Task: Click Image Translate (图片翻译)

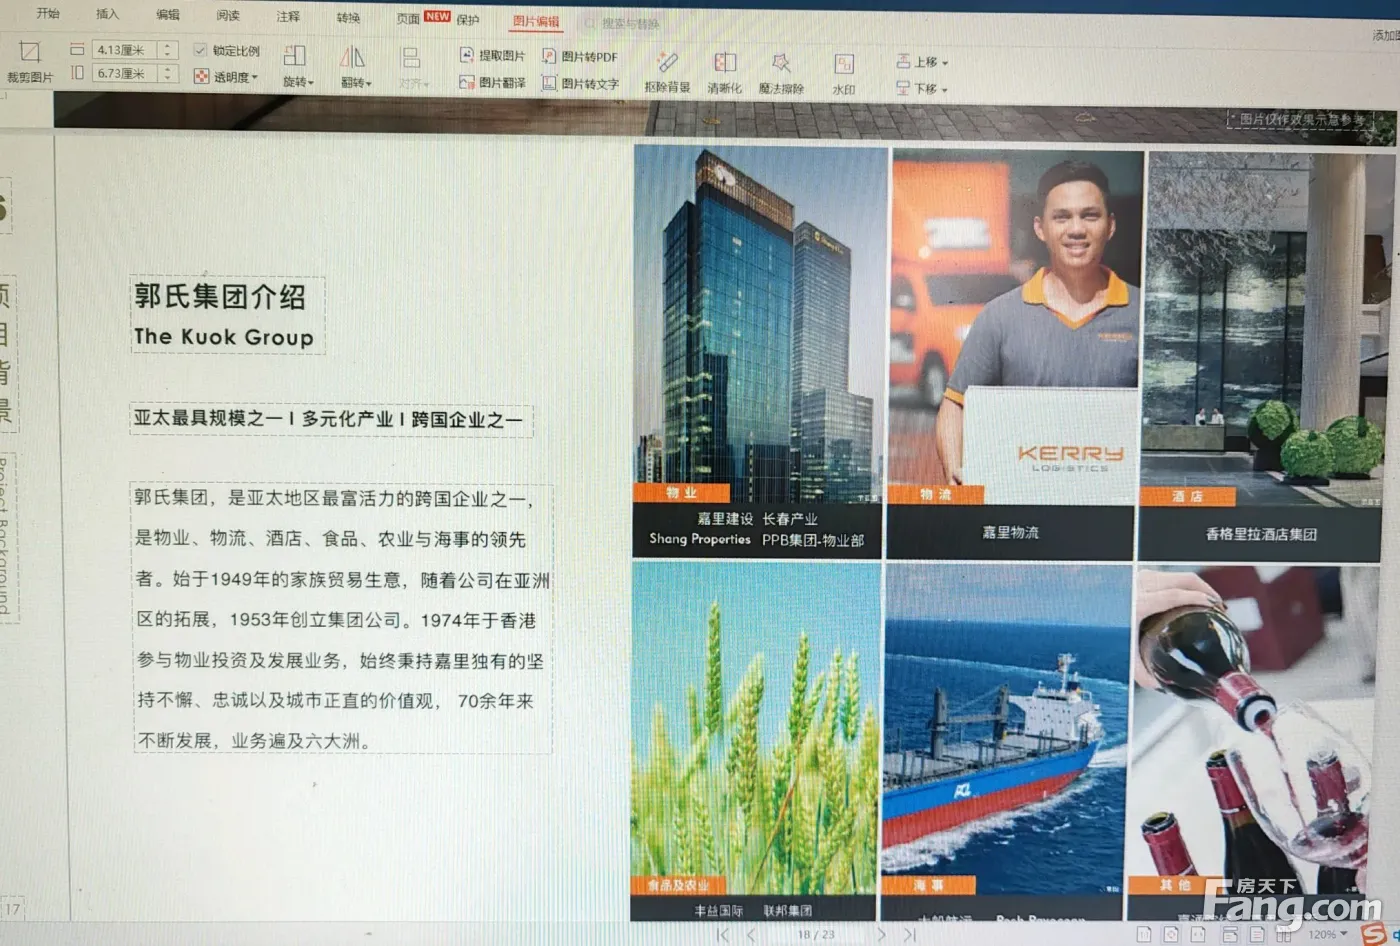Action: click(492, 83)
